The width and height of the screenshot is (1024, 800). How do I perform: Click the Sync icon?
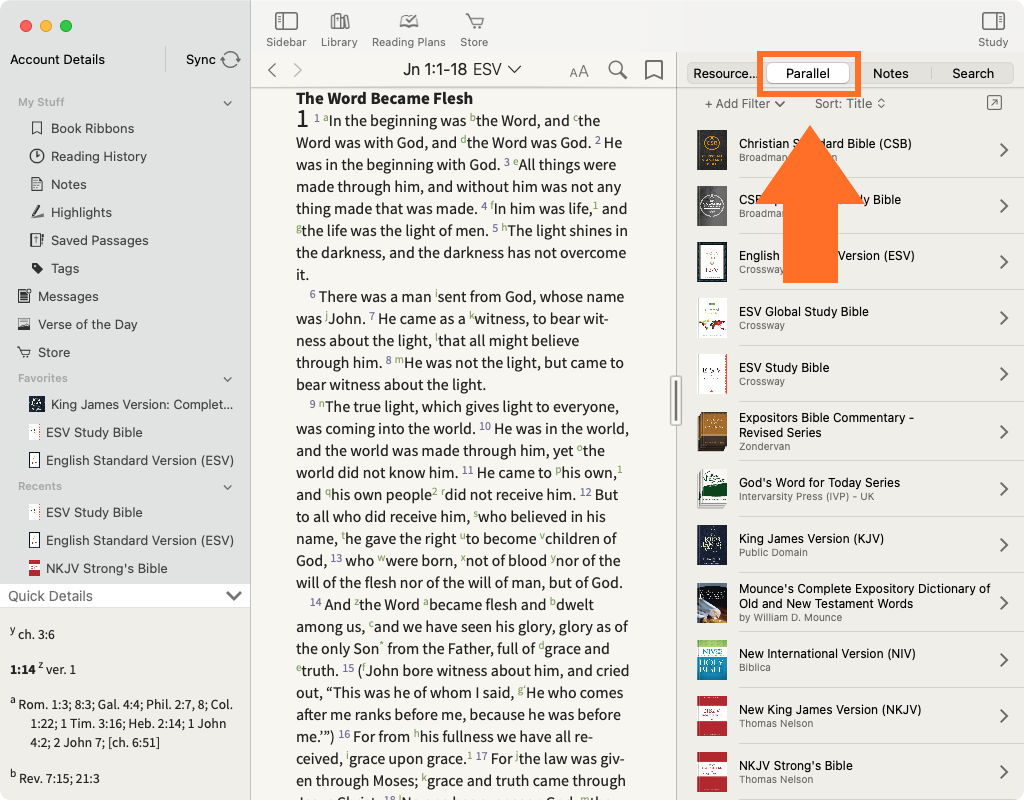[x=231, y=60]
